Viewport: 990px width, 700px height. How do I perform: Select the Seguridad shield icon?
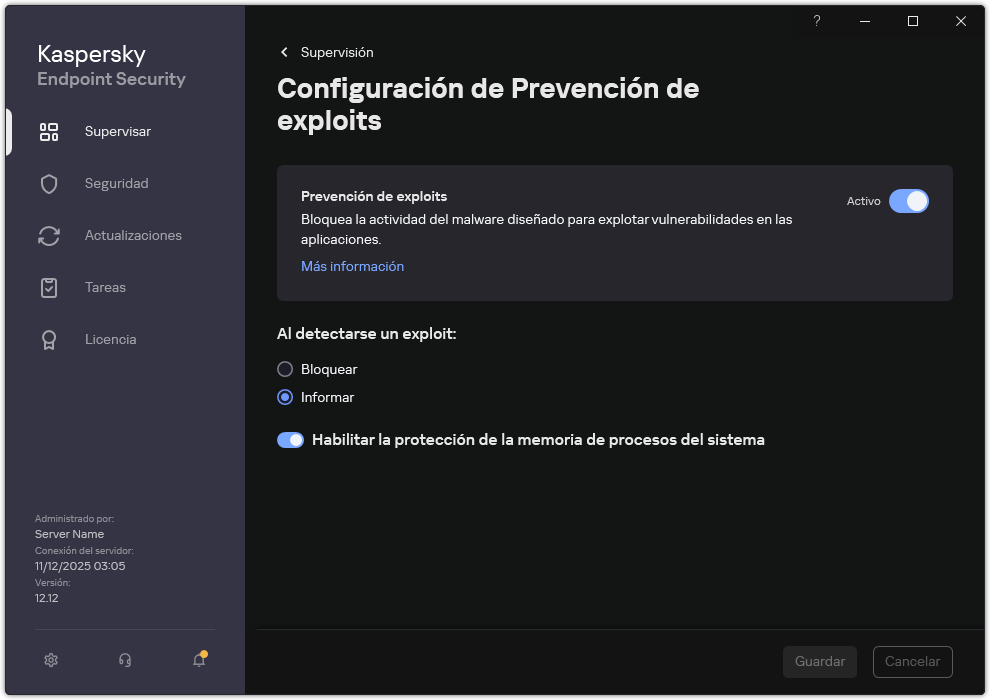[49, 183]
